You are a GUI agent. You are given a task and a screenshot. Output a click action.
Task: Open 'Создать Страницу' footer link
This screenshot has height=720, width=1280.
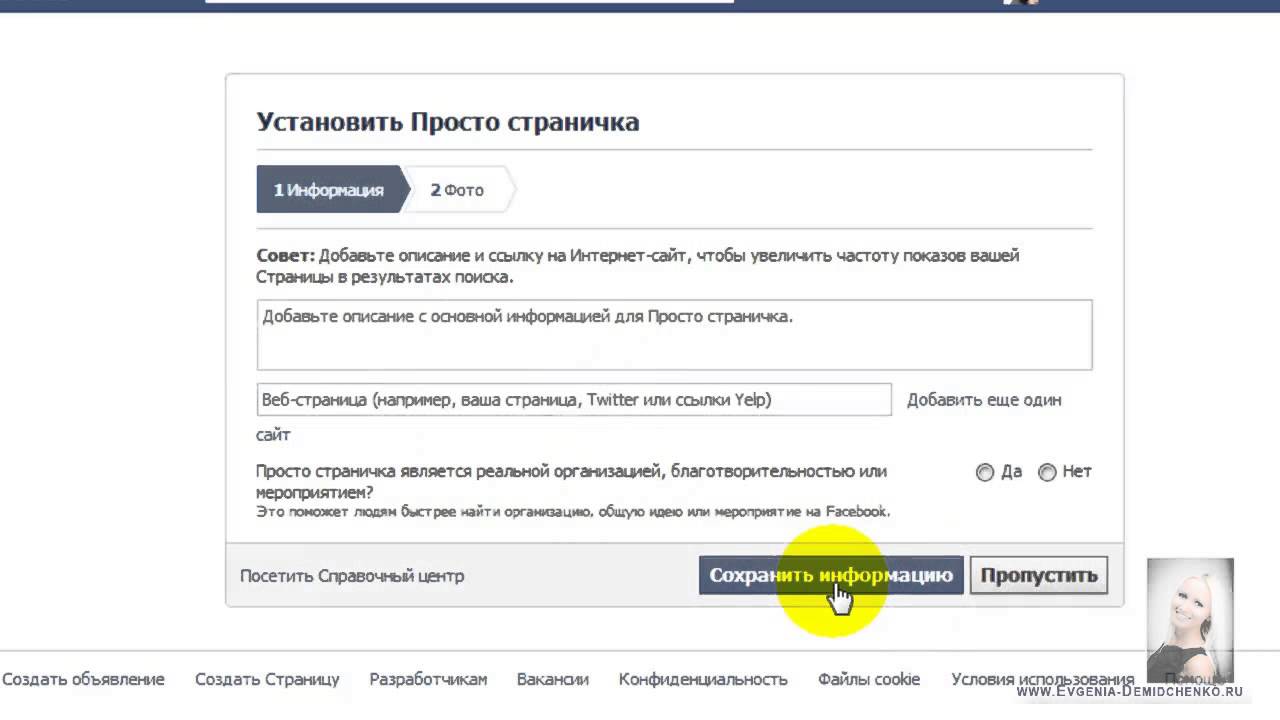tap(267, 679)
